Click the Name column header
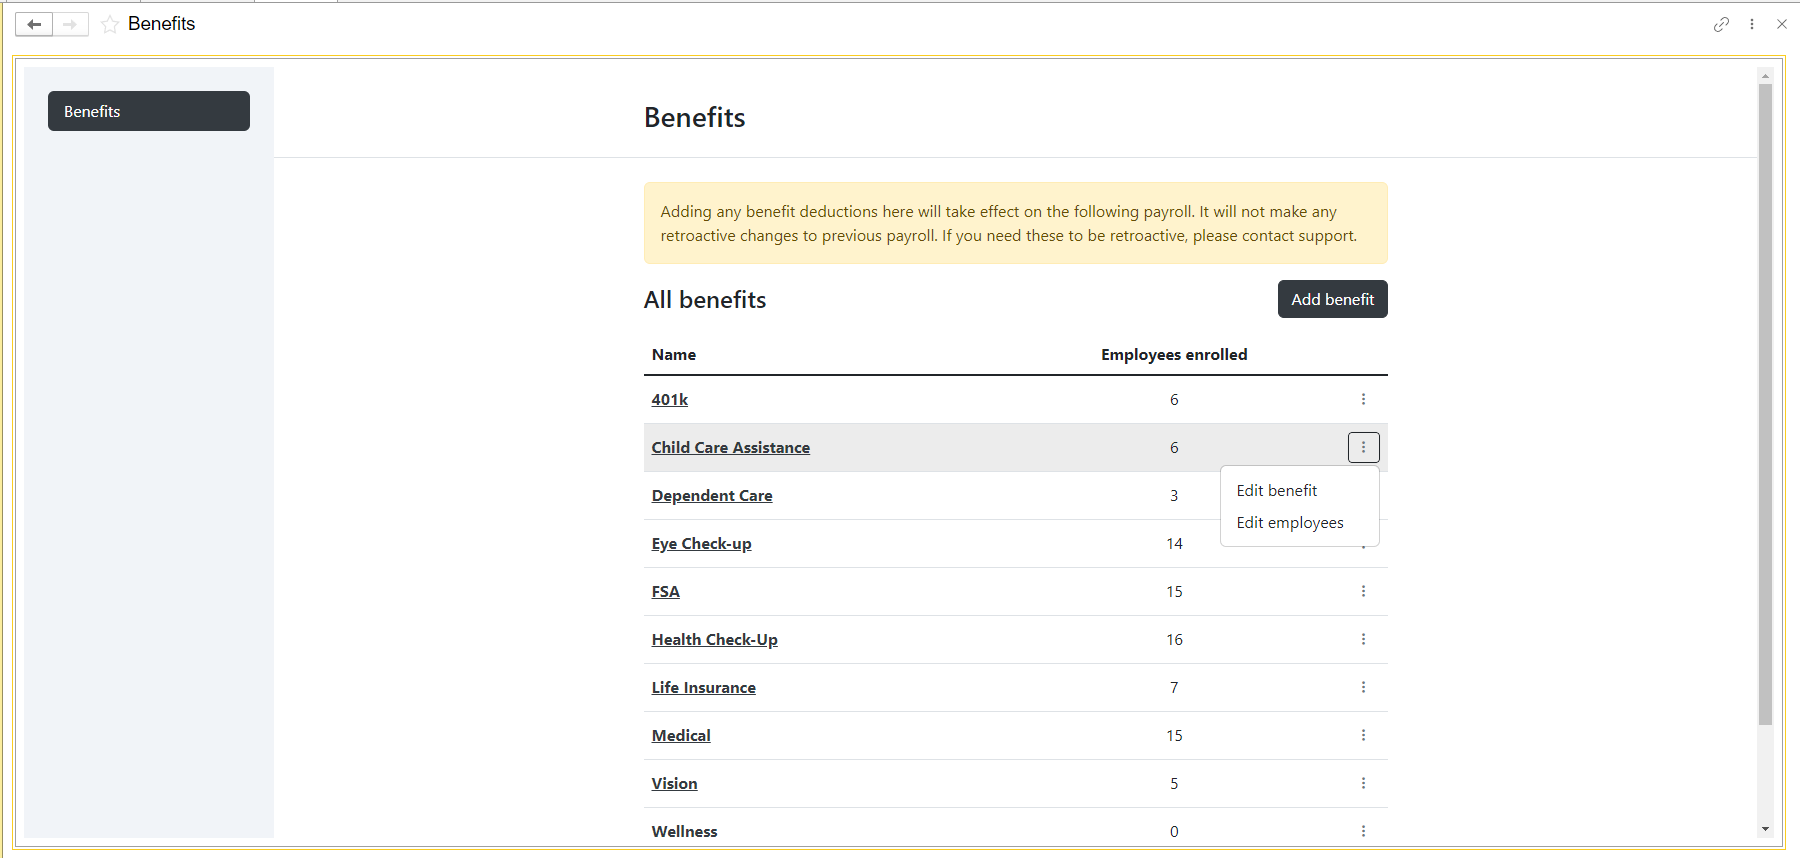 (674, 354)
